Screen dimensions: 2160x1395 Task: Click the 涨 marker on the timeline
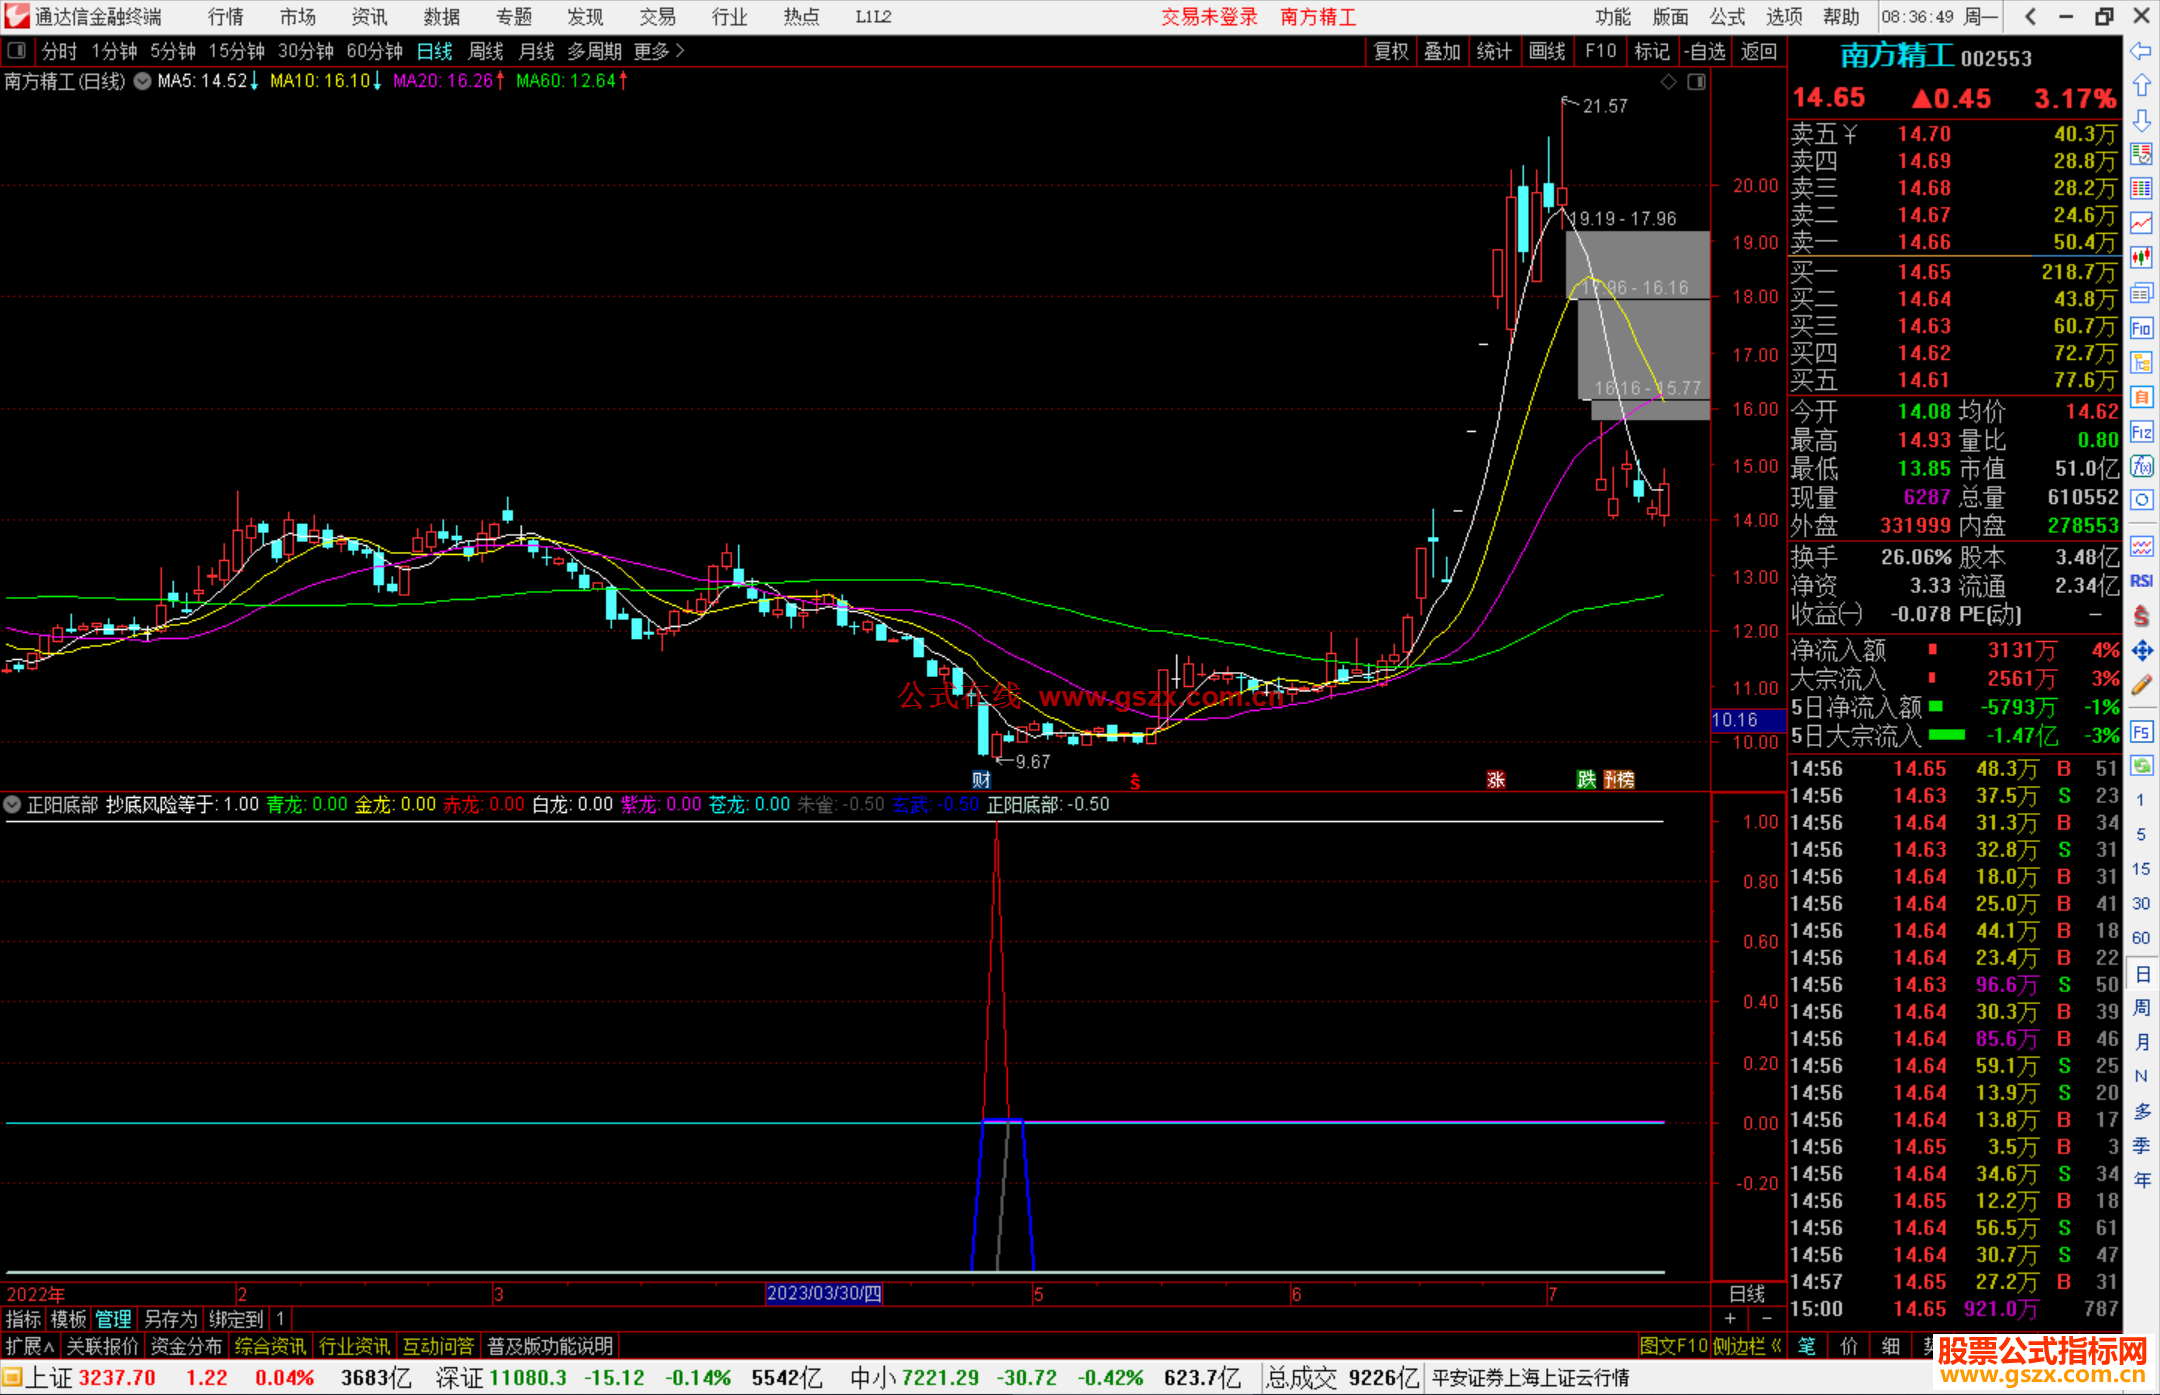(x=1496, y=780)
